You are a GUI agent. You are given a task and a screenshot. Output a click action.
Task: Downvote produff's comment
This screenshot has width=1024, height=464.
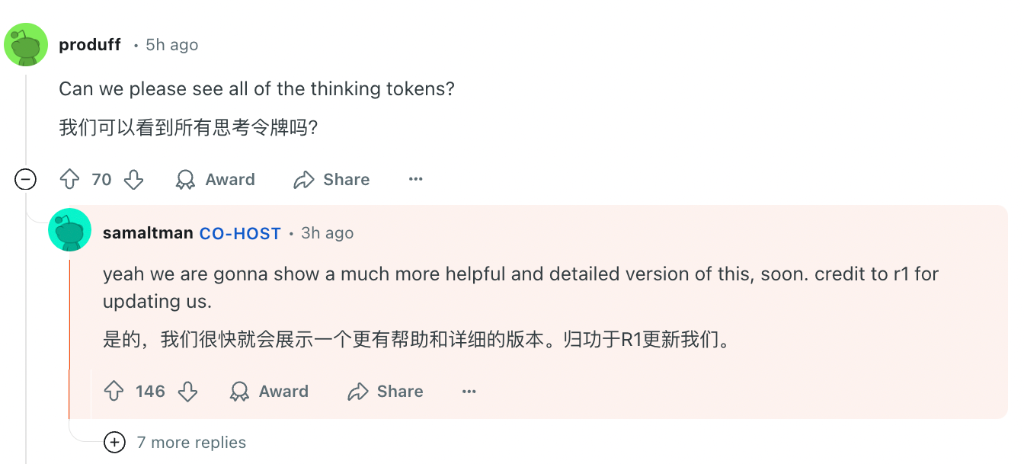point(133,179)
